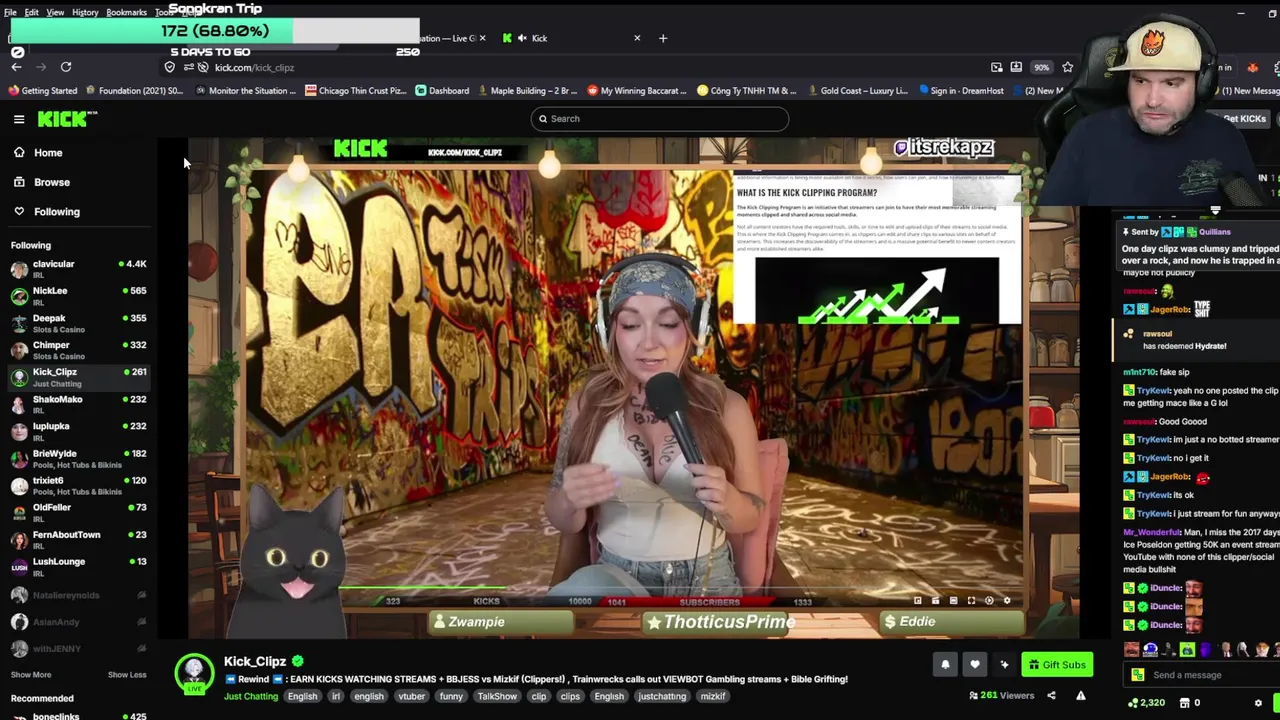
Task: Click the zoom level 90% indicator
Action: tap(1042, 67)
